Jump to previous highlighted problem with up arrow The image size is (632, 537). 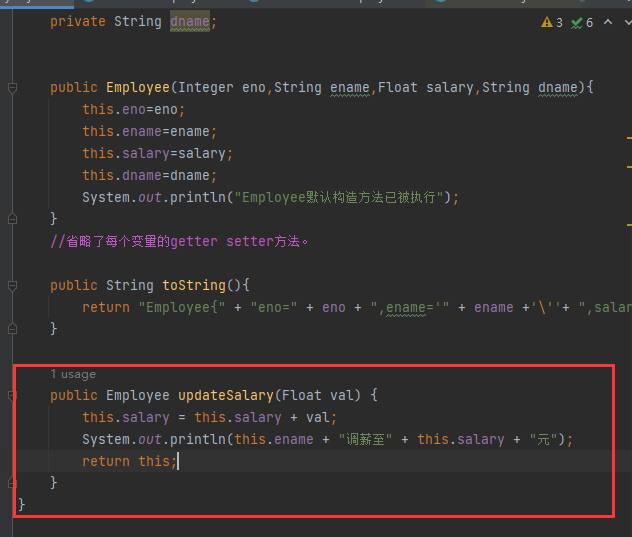pyautogui.click(x=607, y=22)
